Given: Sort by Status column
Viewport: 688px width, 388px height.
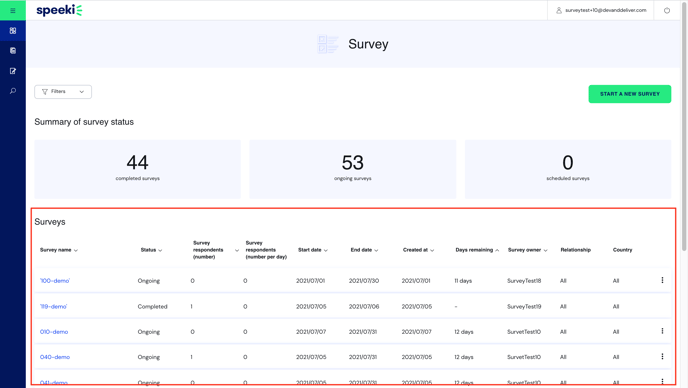Looking at the screenshot, I should click(151, 250).
